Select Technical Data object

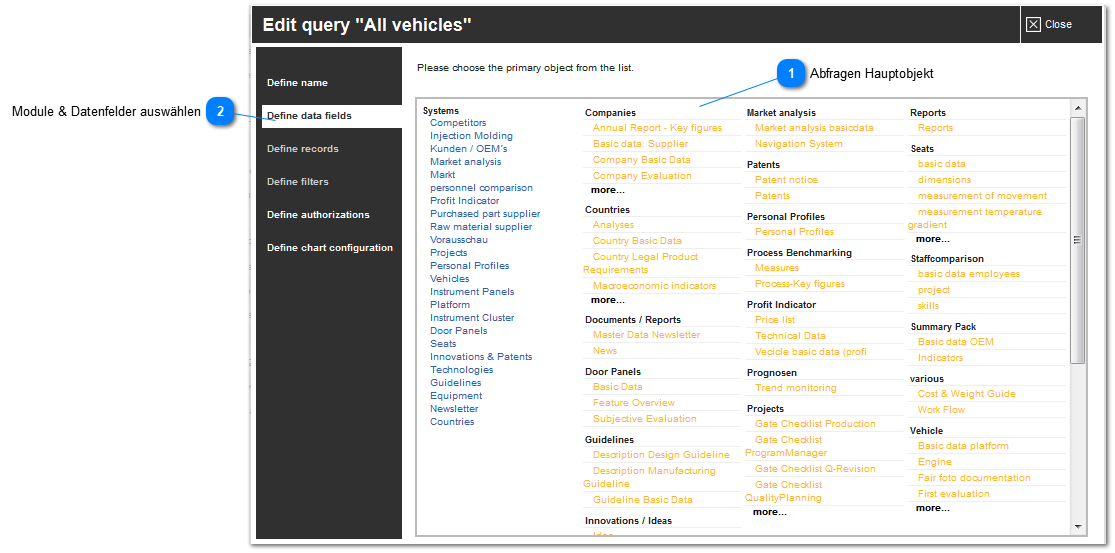pyautogui.click(x=791, y=335)
